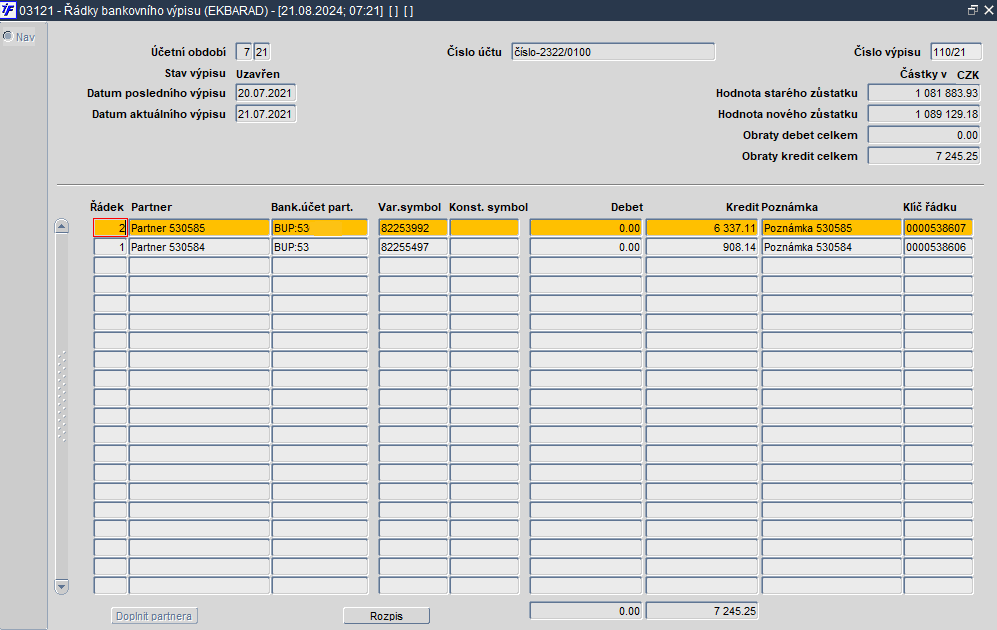Click the Datum aktuálního výpisu field
The height and width of the screenshot is (630, 997).
(x=265, y=114)
